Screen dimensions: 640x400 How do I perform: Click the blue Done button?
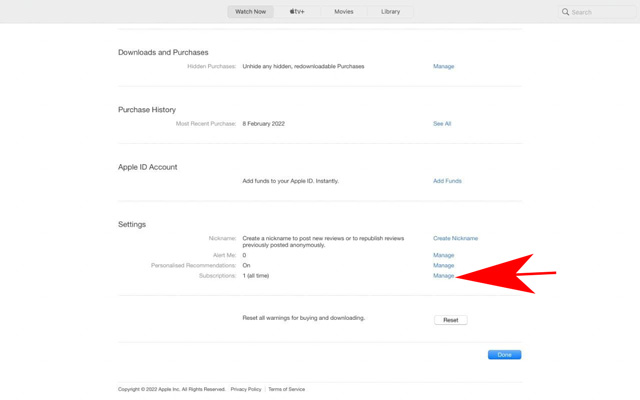tap(504, 355)
